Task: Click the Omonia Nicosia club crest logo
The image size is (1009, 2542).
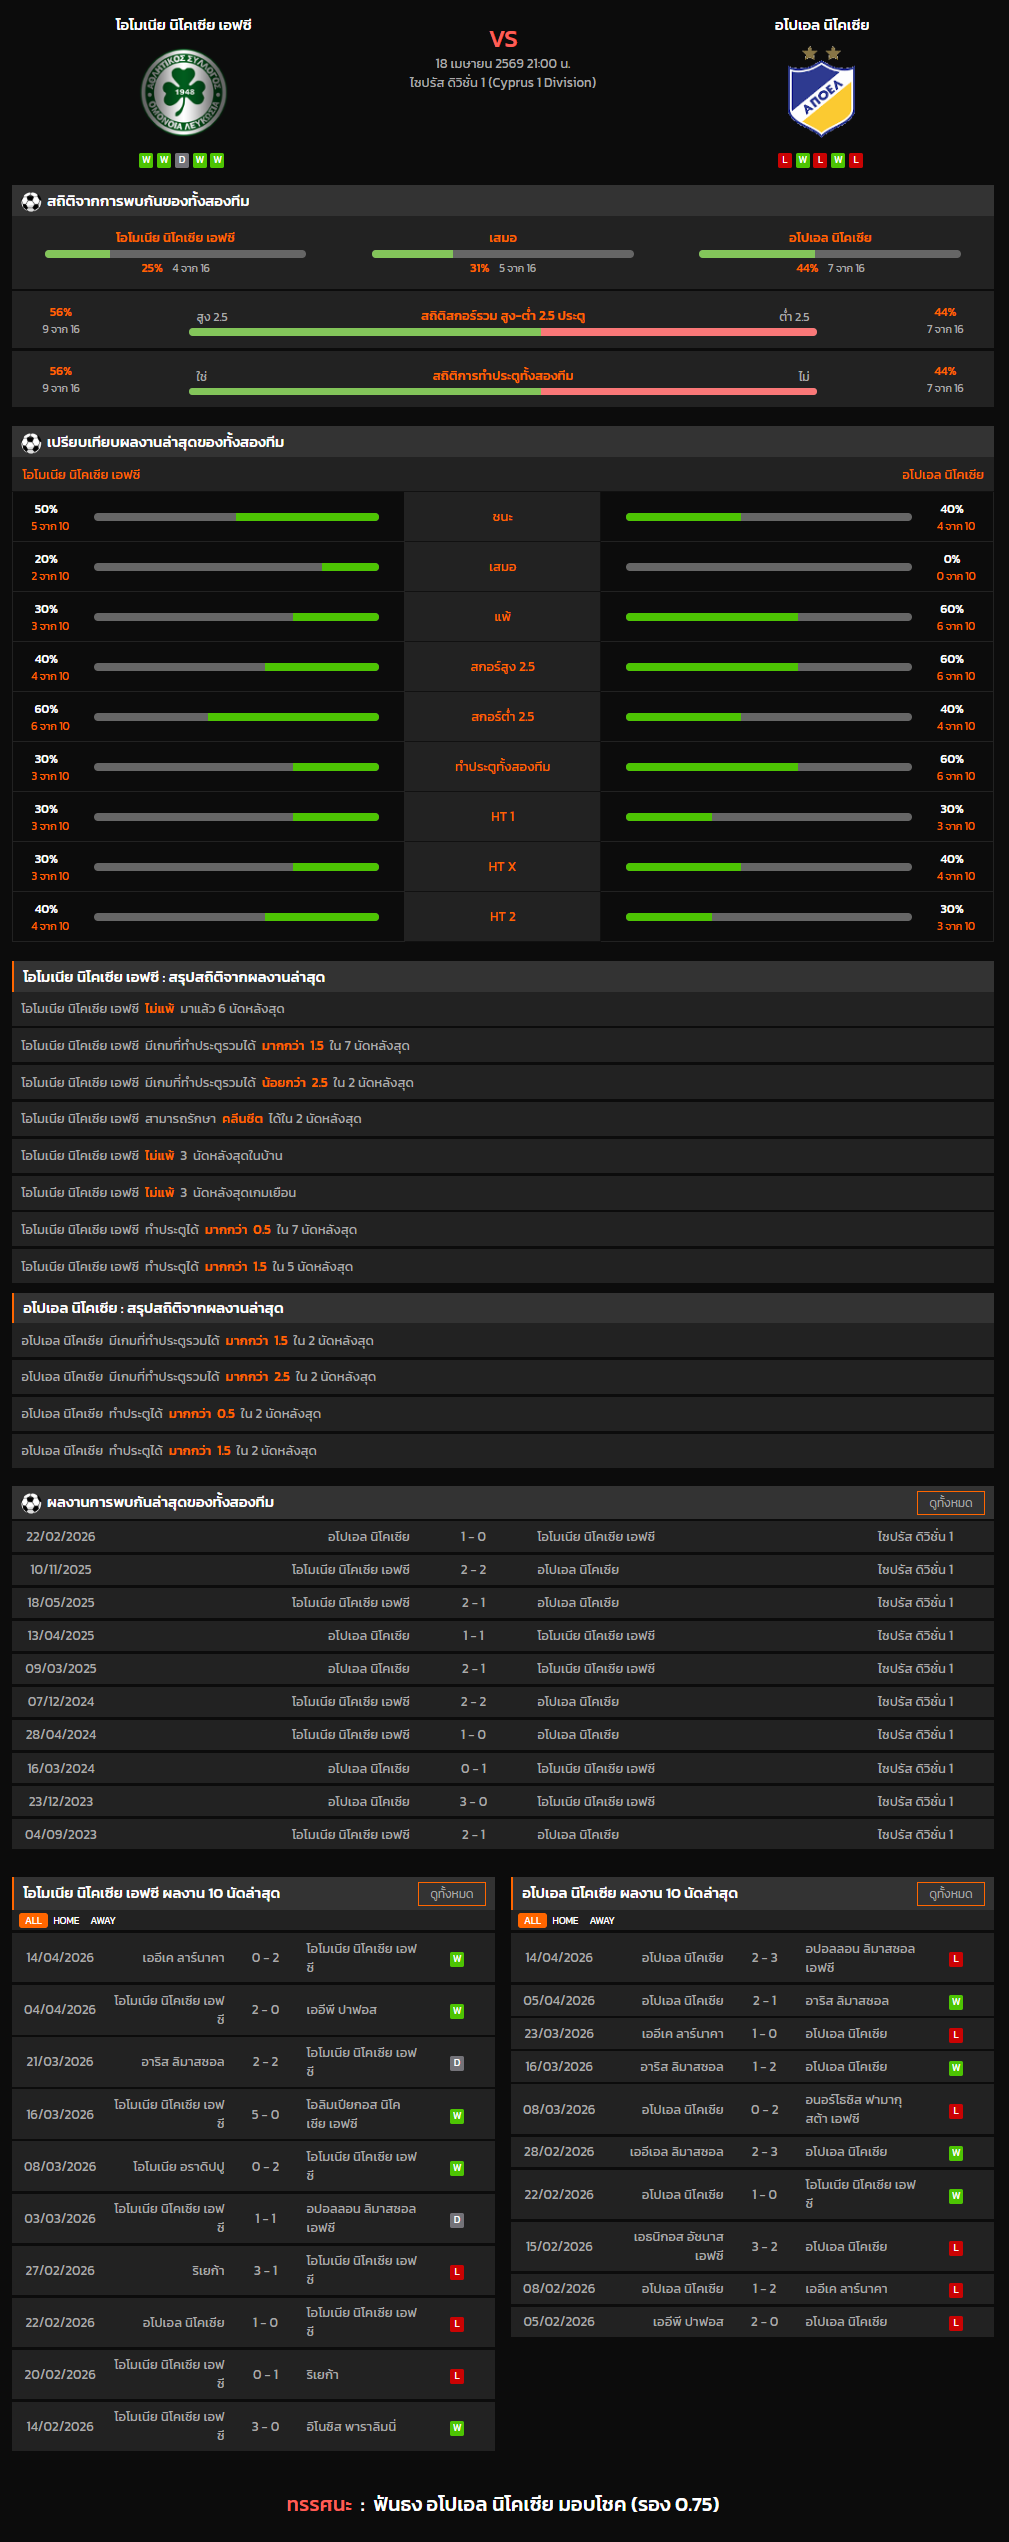Action: point(183,93)
